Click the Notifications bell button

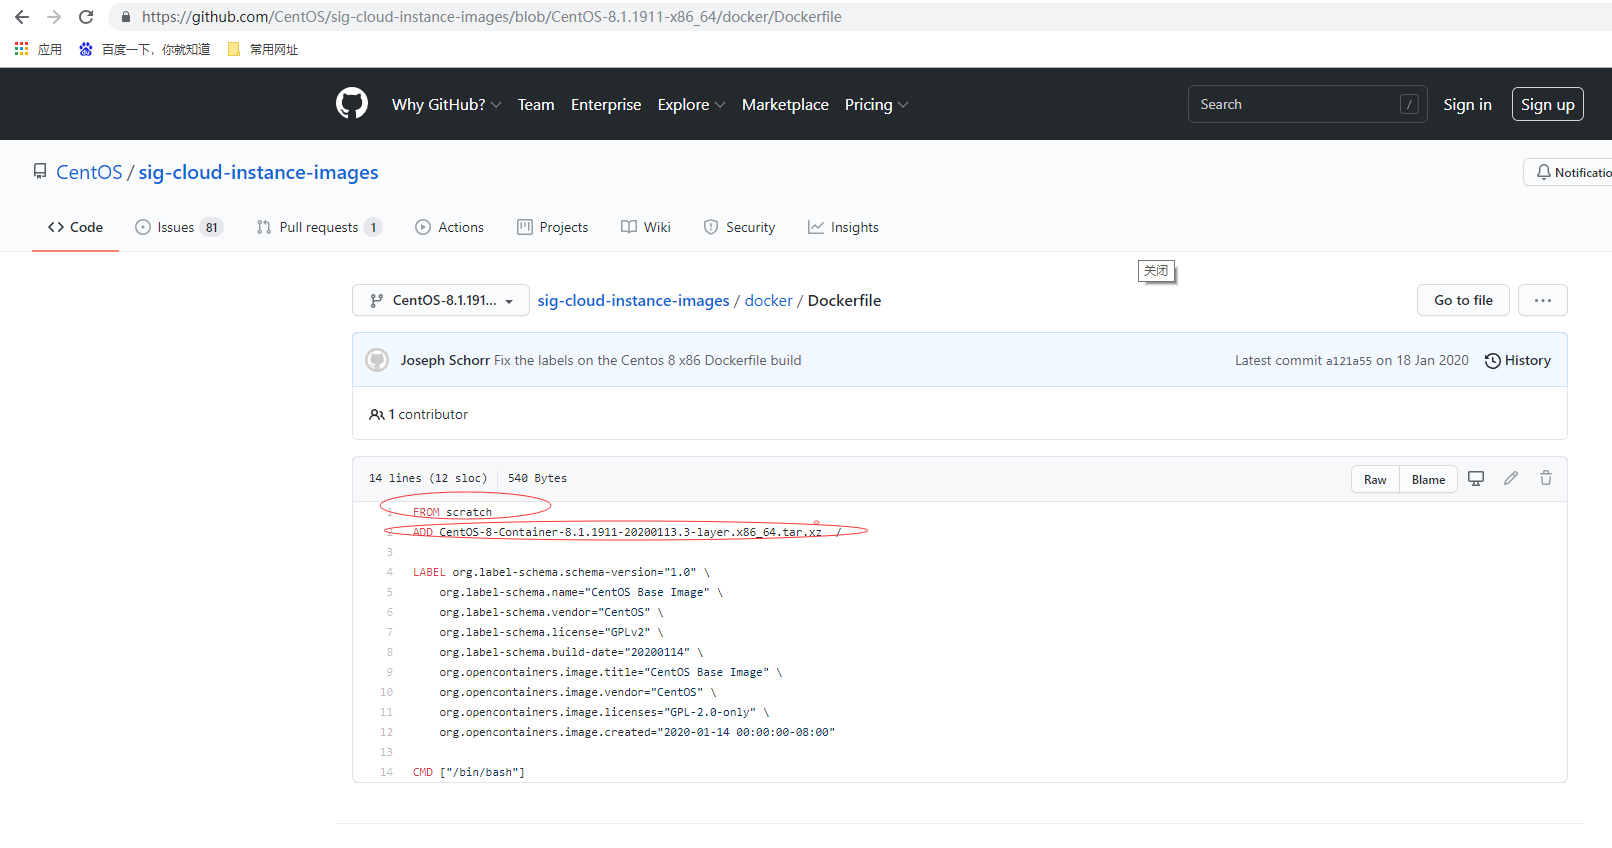(1570, 172)
